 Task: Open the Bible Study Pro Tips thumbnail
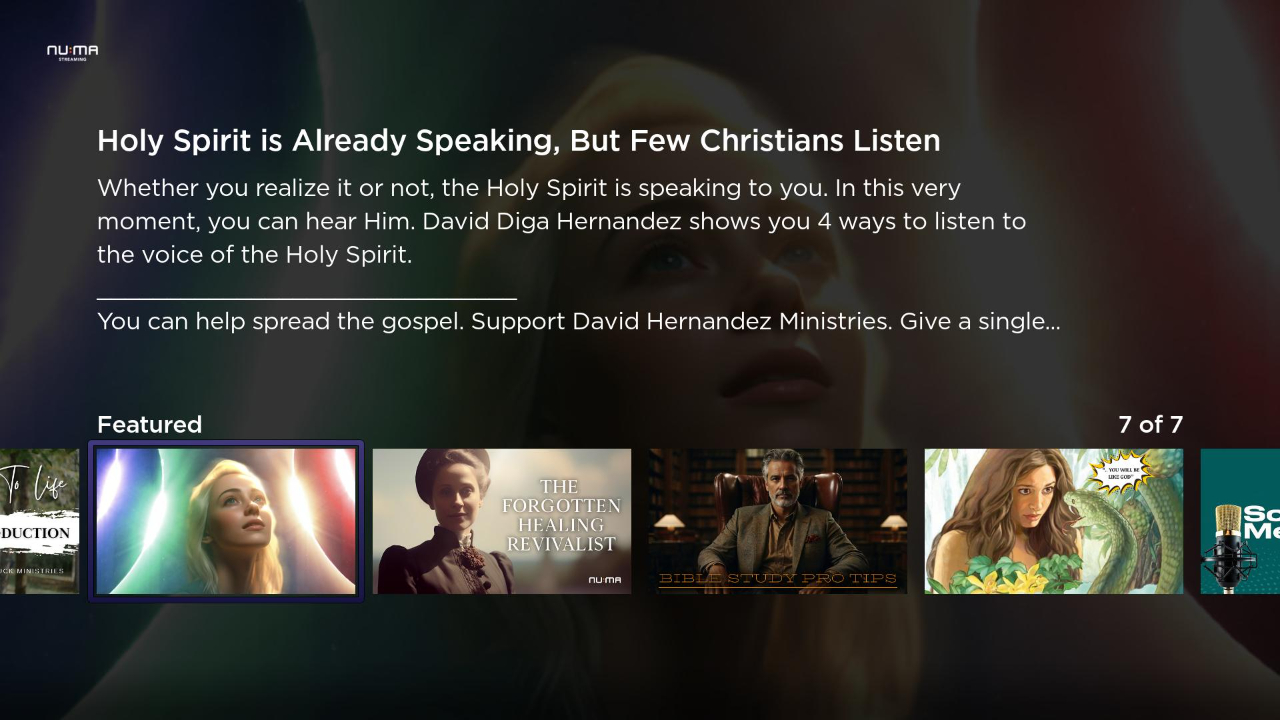(x=778, y=521)
